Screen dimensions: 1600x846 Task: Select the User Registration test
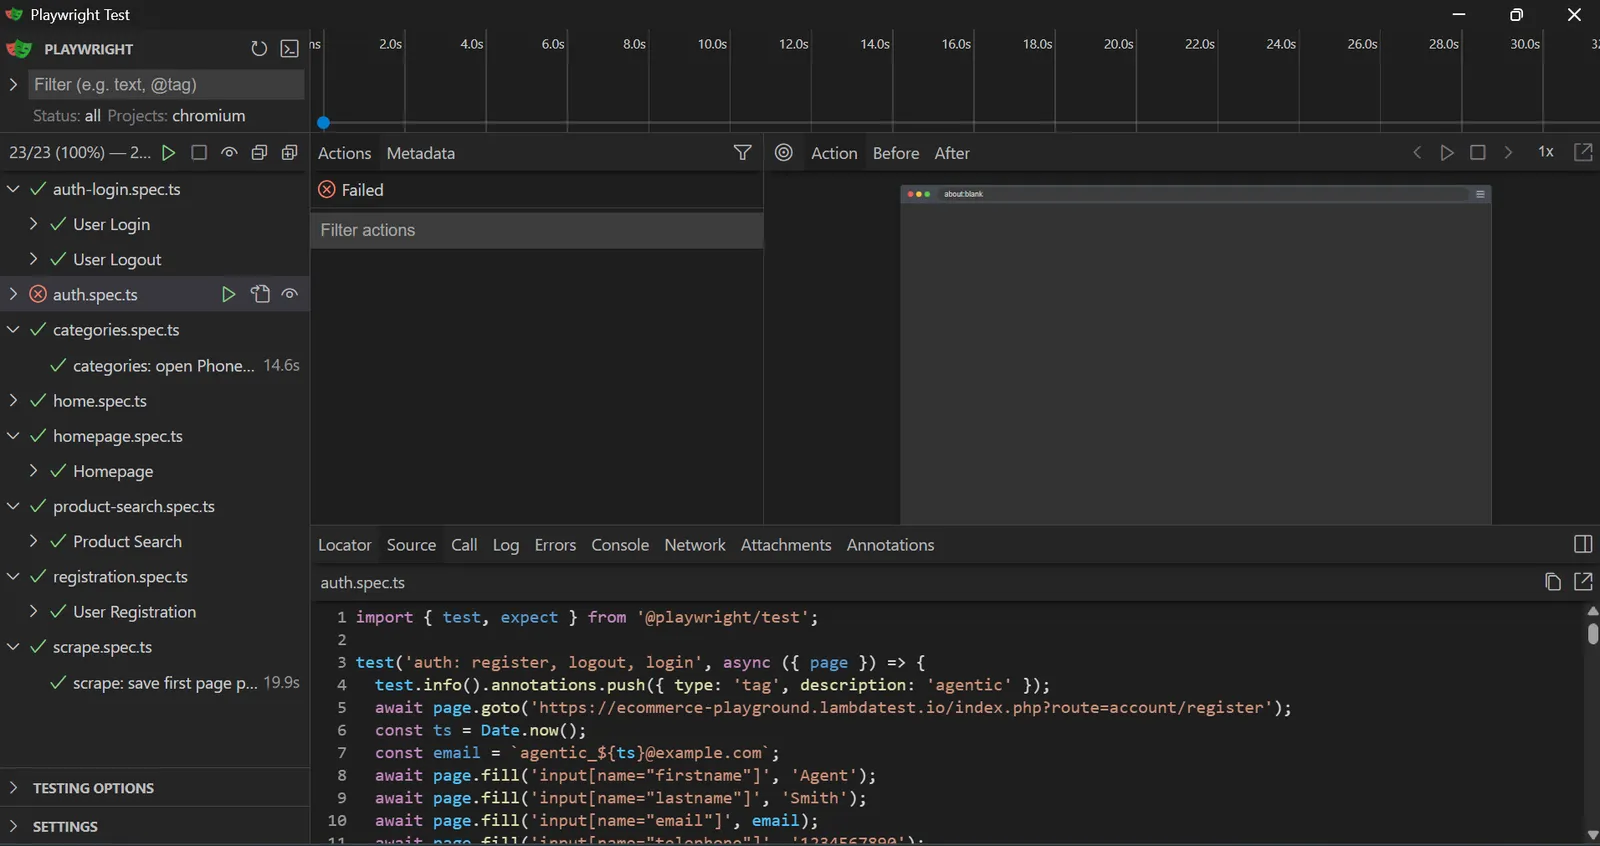[134, 612]
